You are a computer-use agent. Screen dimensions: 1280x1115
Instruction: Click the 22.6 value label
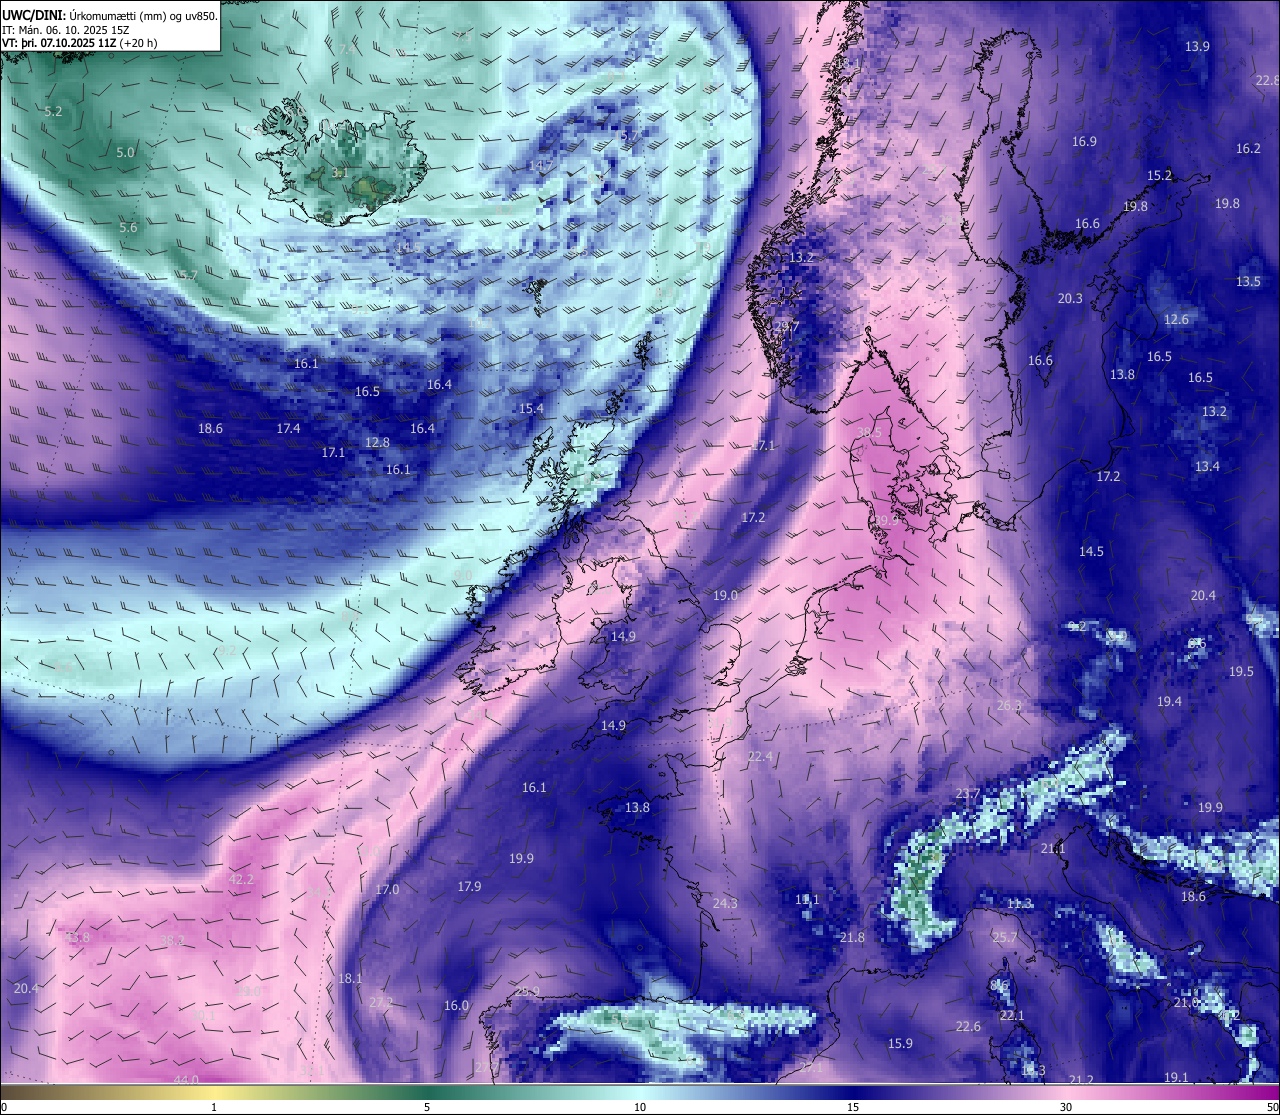click(x=968, y=1026)
